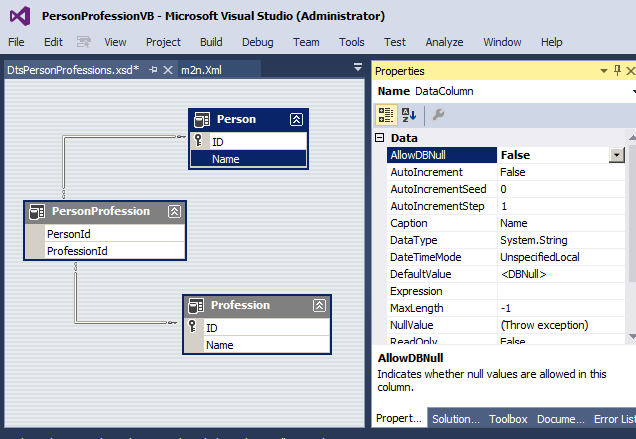Click the Profession table icon
Image resolution: width=636 pixels, height=439 pixels.
click(x=196, y=306)
